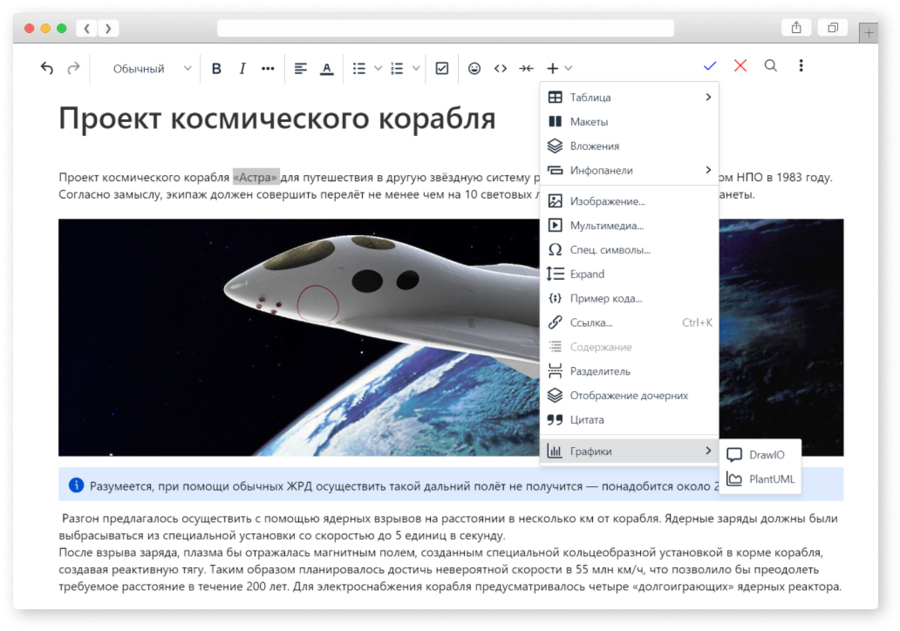Select Мультимедиа... menu item
The width and height of the screenshot is (900, 631).
tap(630, 226)
